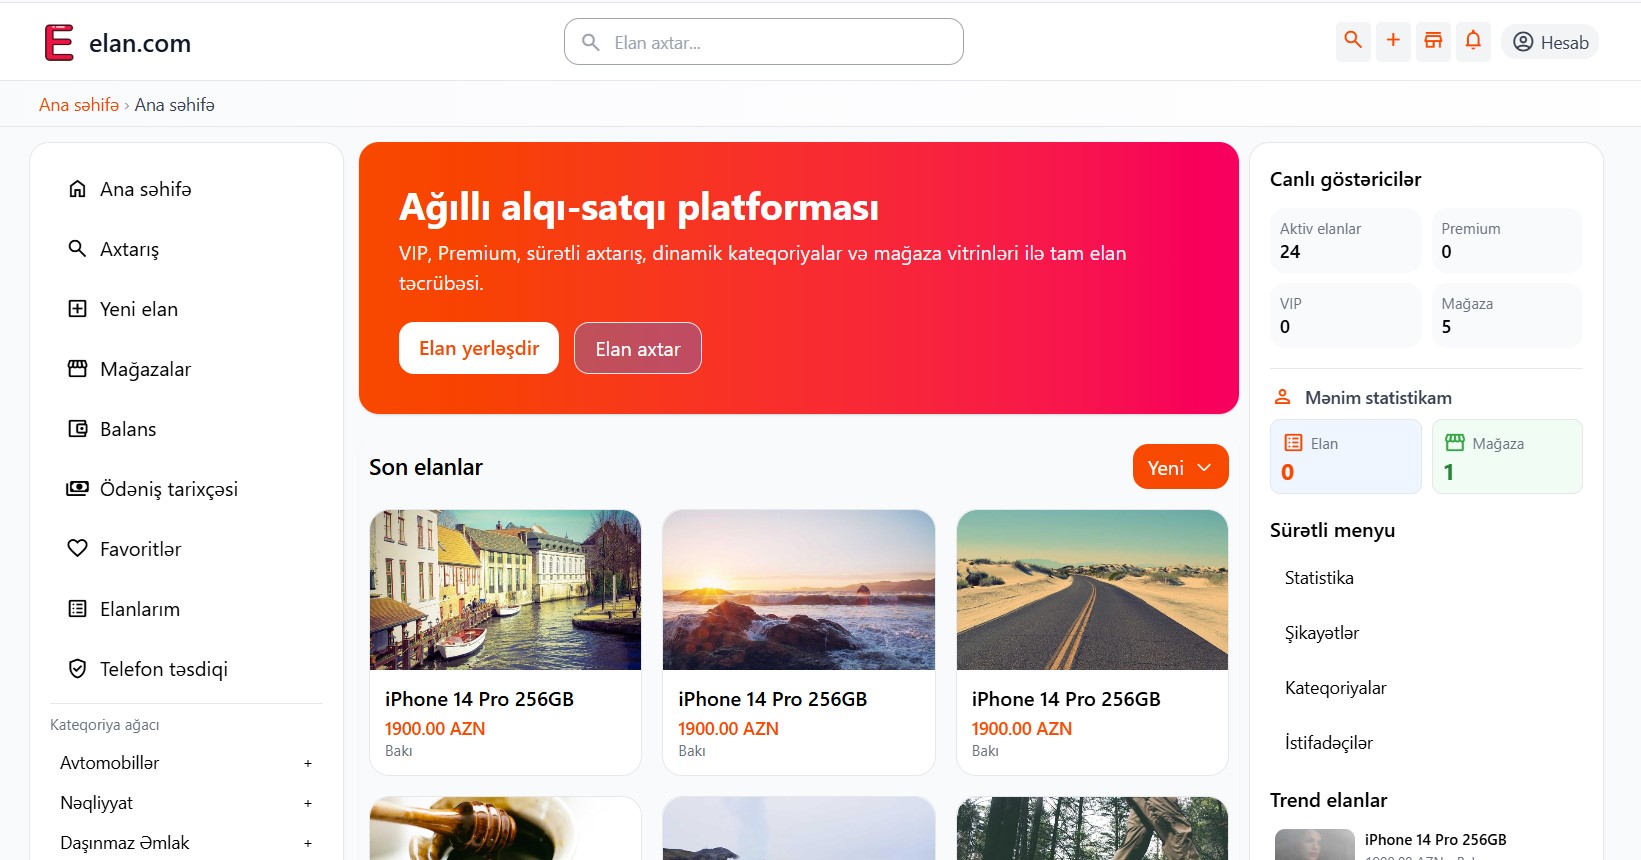
Task: Open Telefon təsdiqi shield item
Action: pyautogui.click(x=163, y=669)
